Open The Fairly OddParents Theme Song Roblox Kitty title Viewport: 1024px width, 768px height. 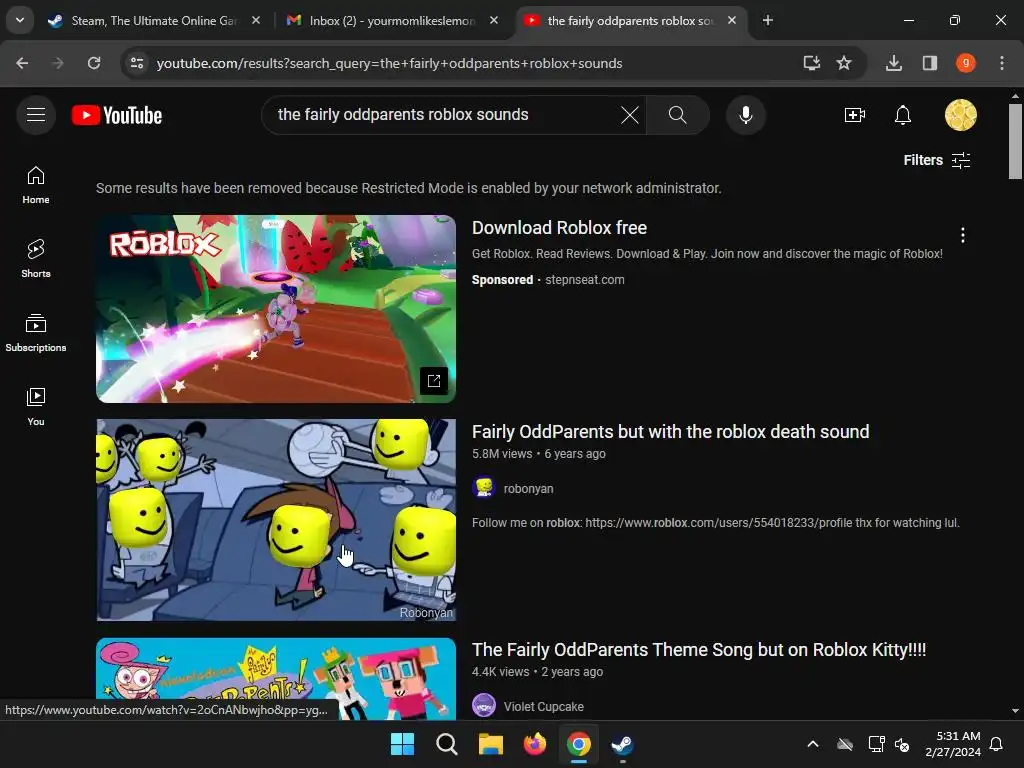699,650
